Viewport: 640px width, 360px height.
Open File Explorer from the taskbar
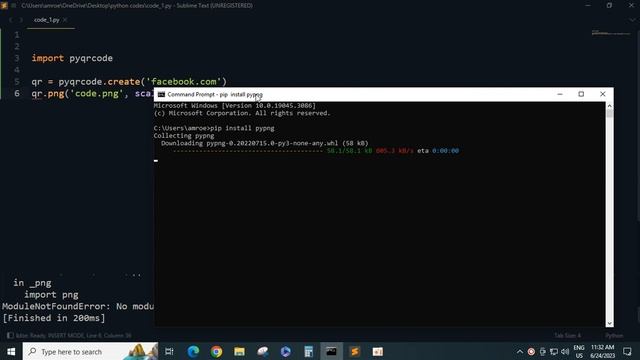pyautogui.click(x=239, y=351)
